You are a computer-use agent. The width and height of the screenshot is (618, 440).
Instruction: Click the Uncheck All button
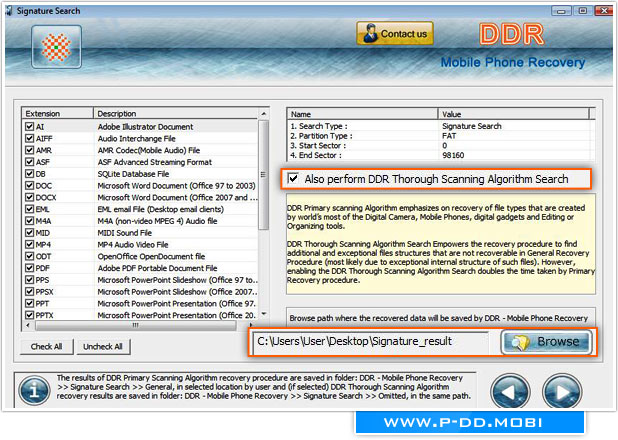pos(103,347)
